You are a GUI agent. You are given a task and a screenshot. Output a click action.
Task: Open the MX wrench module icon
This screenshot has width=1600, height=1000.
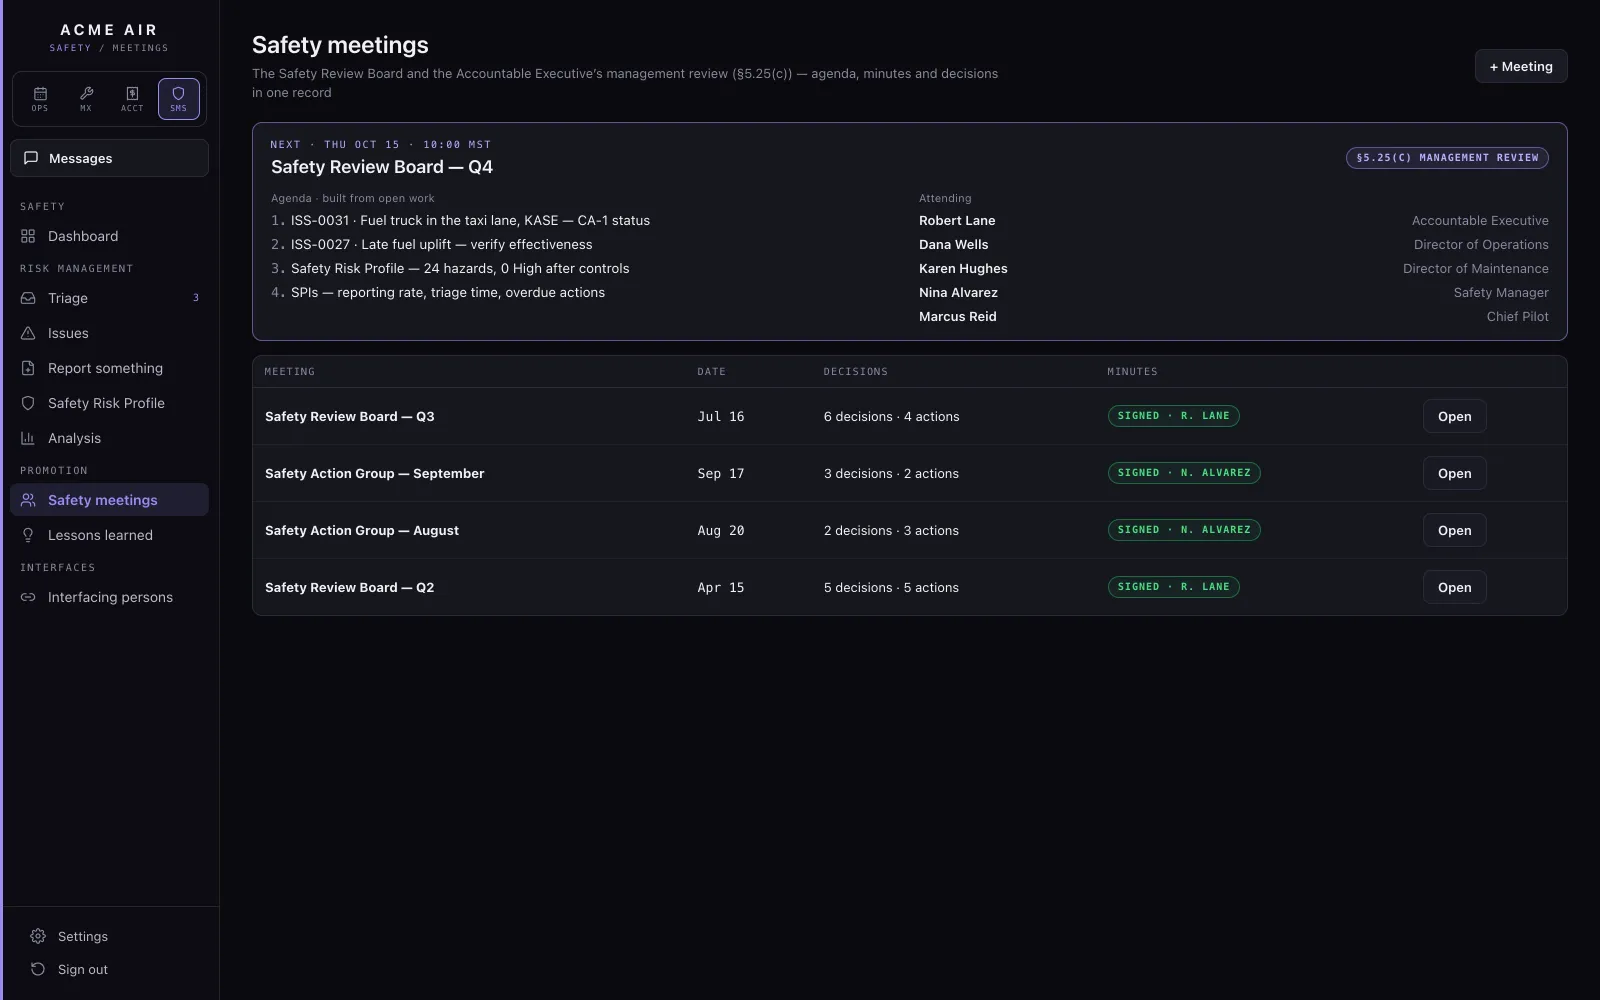click(86, 99)
